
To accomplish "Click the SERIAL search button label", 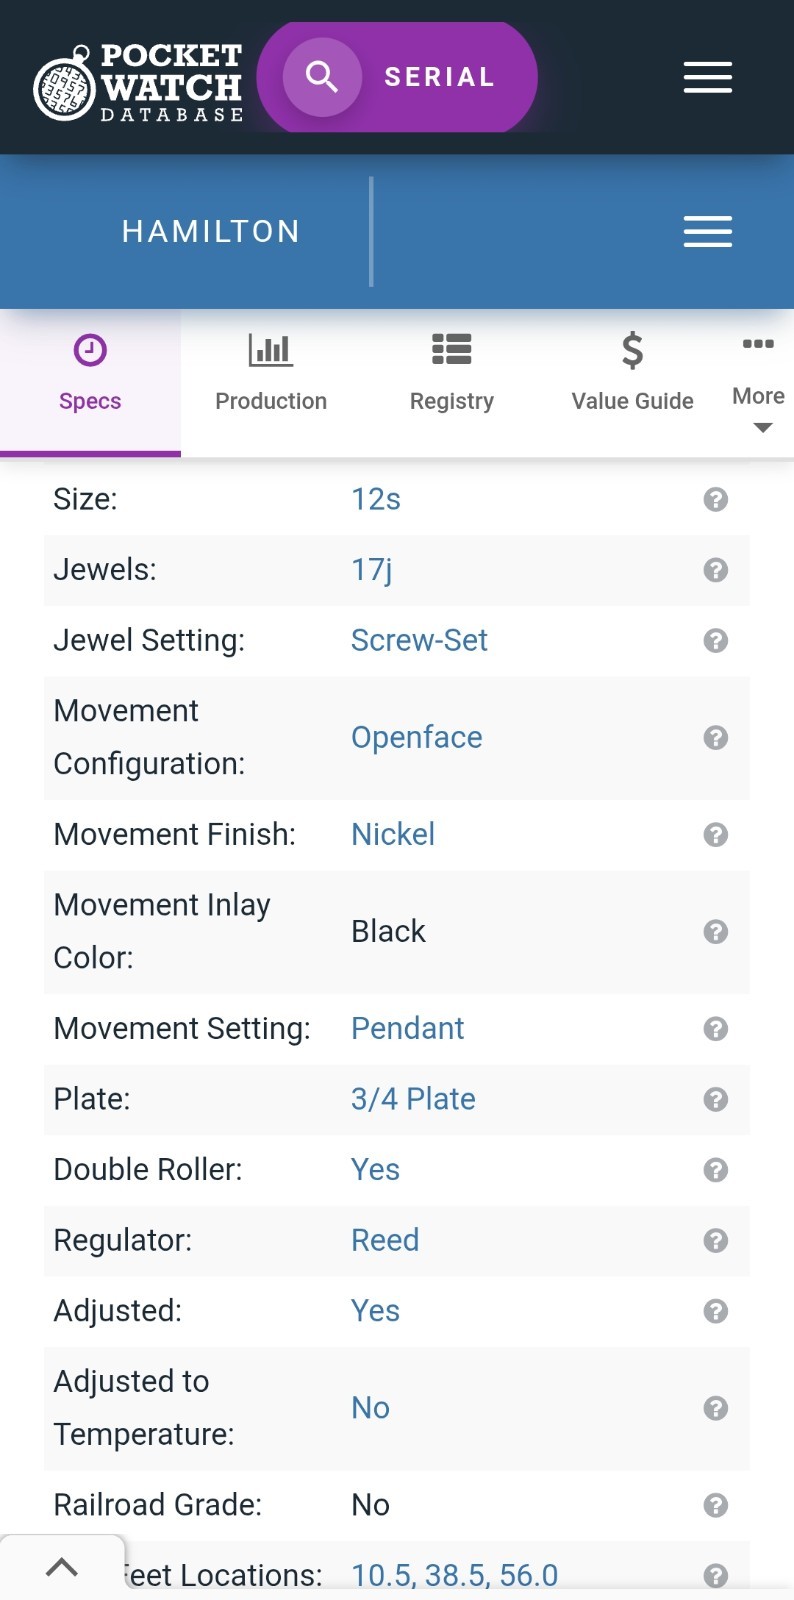I will tap(440, 77).
